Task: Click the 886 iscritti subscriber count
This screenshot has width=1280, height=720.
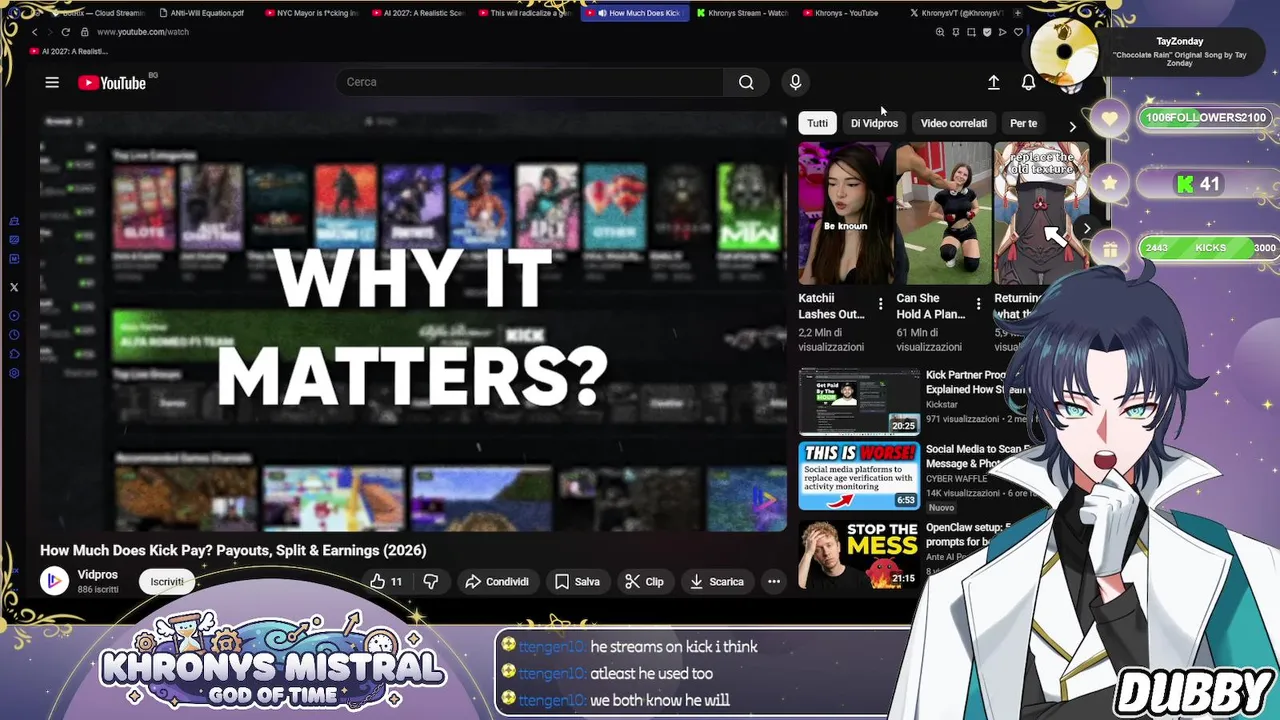Action: coord(98,589)
